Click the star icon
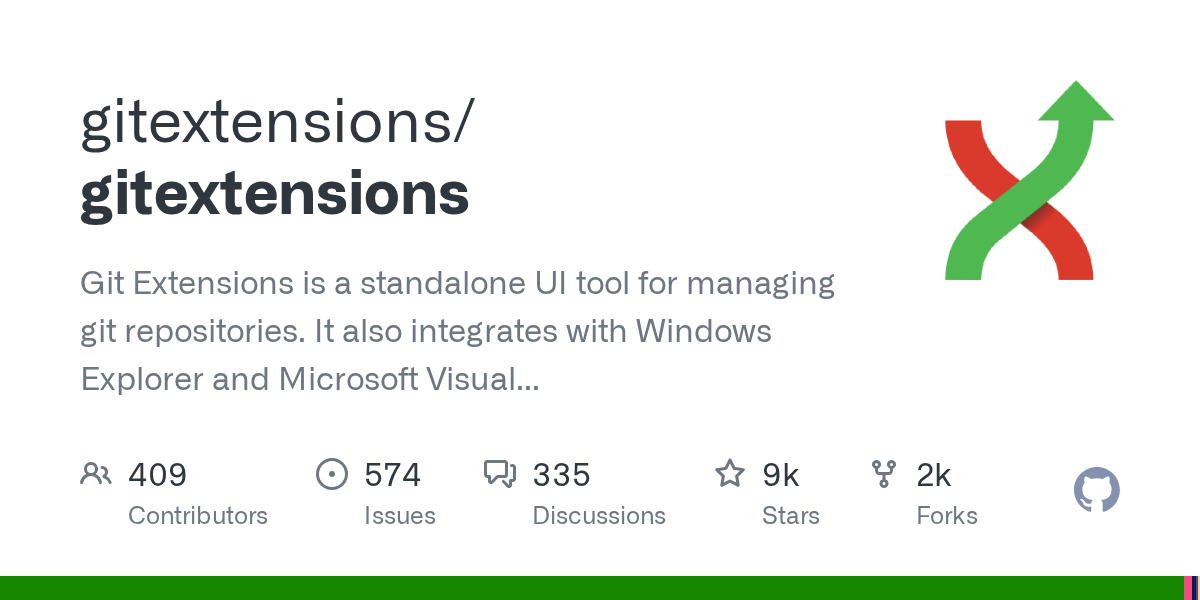 [730, 474]
